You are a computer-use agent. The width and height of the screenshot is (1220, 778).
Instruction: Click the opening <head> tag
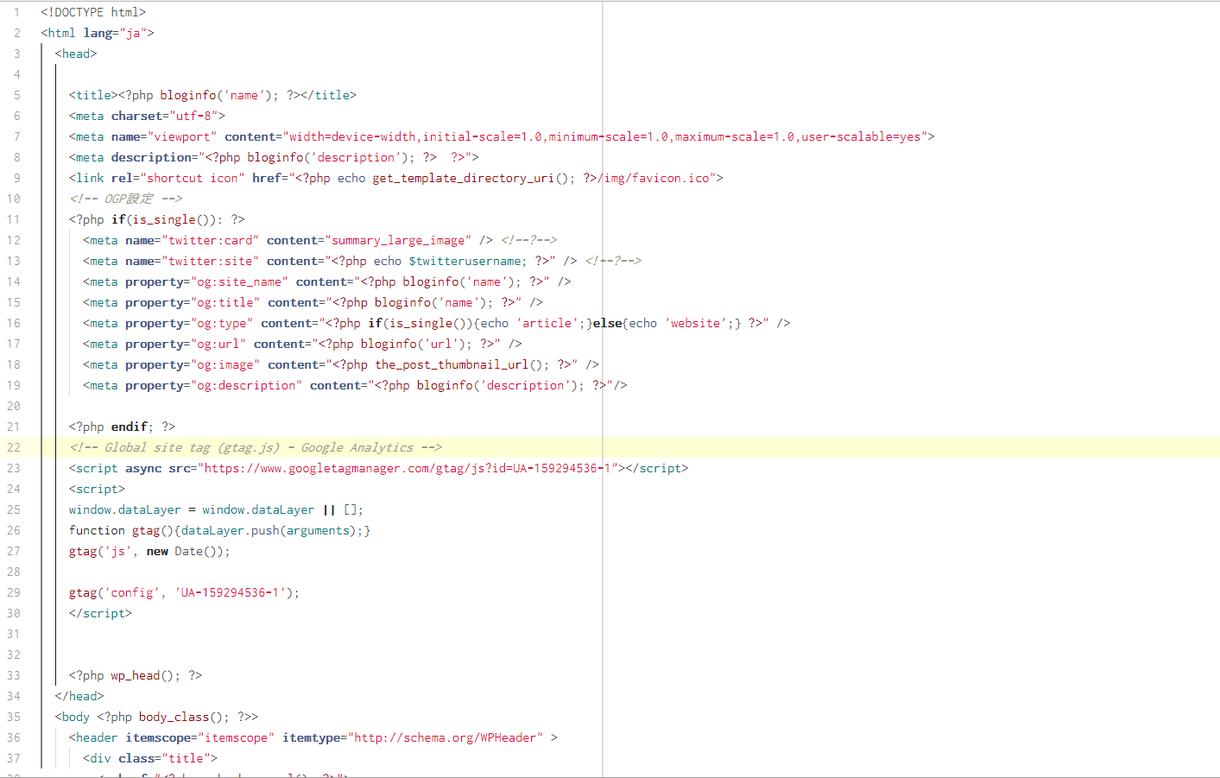pyautogui.click(x=76, y=54)
